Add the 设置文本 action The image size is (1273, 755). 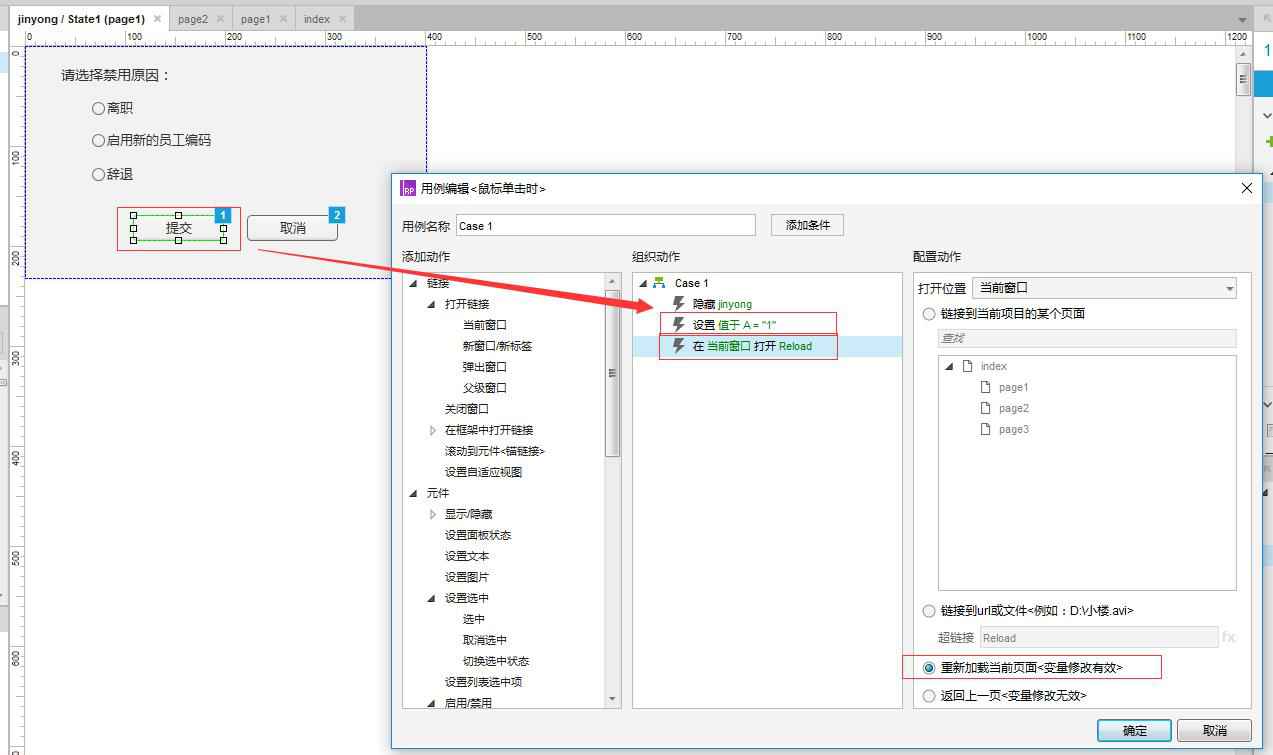coord(467,556)
